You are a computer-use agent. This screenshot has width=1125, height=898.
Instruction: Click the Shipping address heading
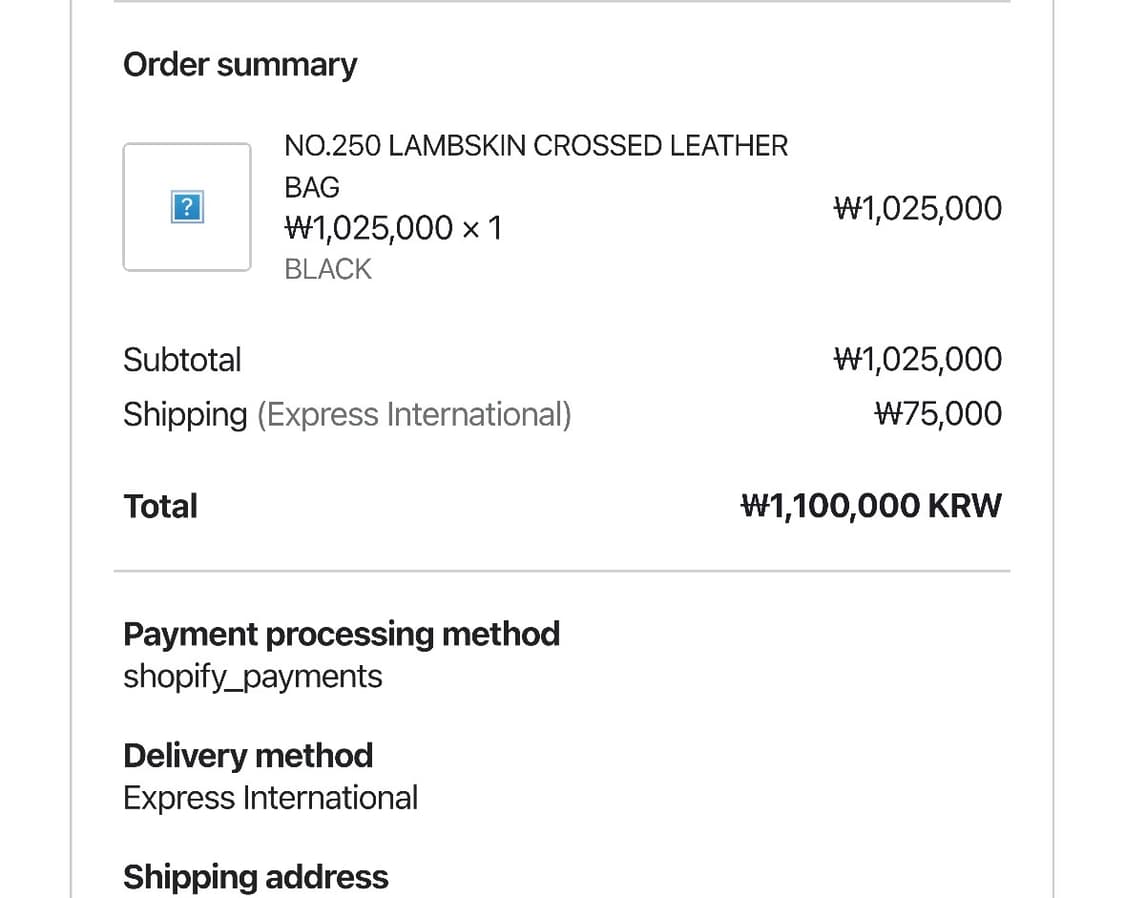(x=255, y=877)
